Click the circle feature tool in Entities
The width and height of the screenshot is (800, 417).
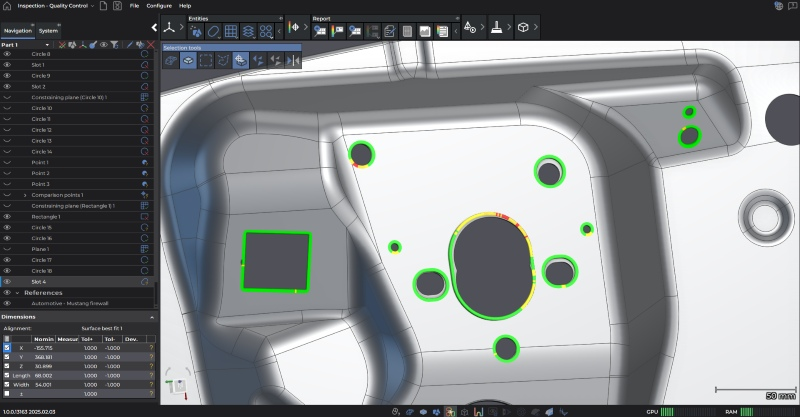click(x=213, y=30)
